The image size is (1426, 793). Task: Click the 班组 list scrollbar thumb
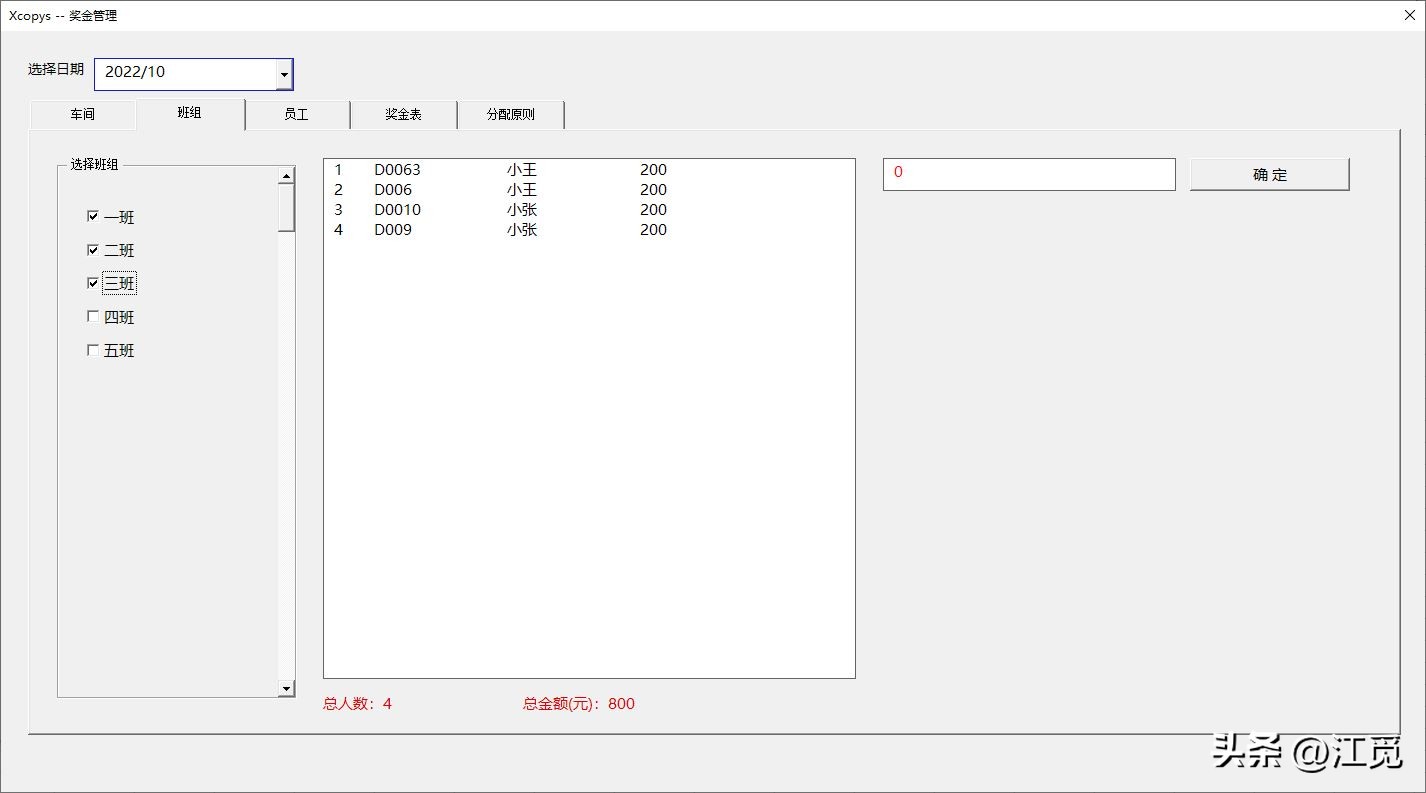pyautogui.click(x=287, y=208)
